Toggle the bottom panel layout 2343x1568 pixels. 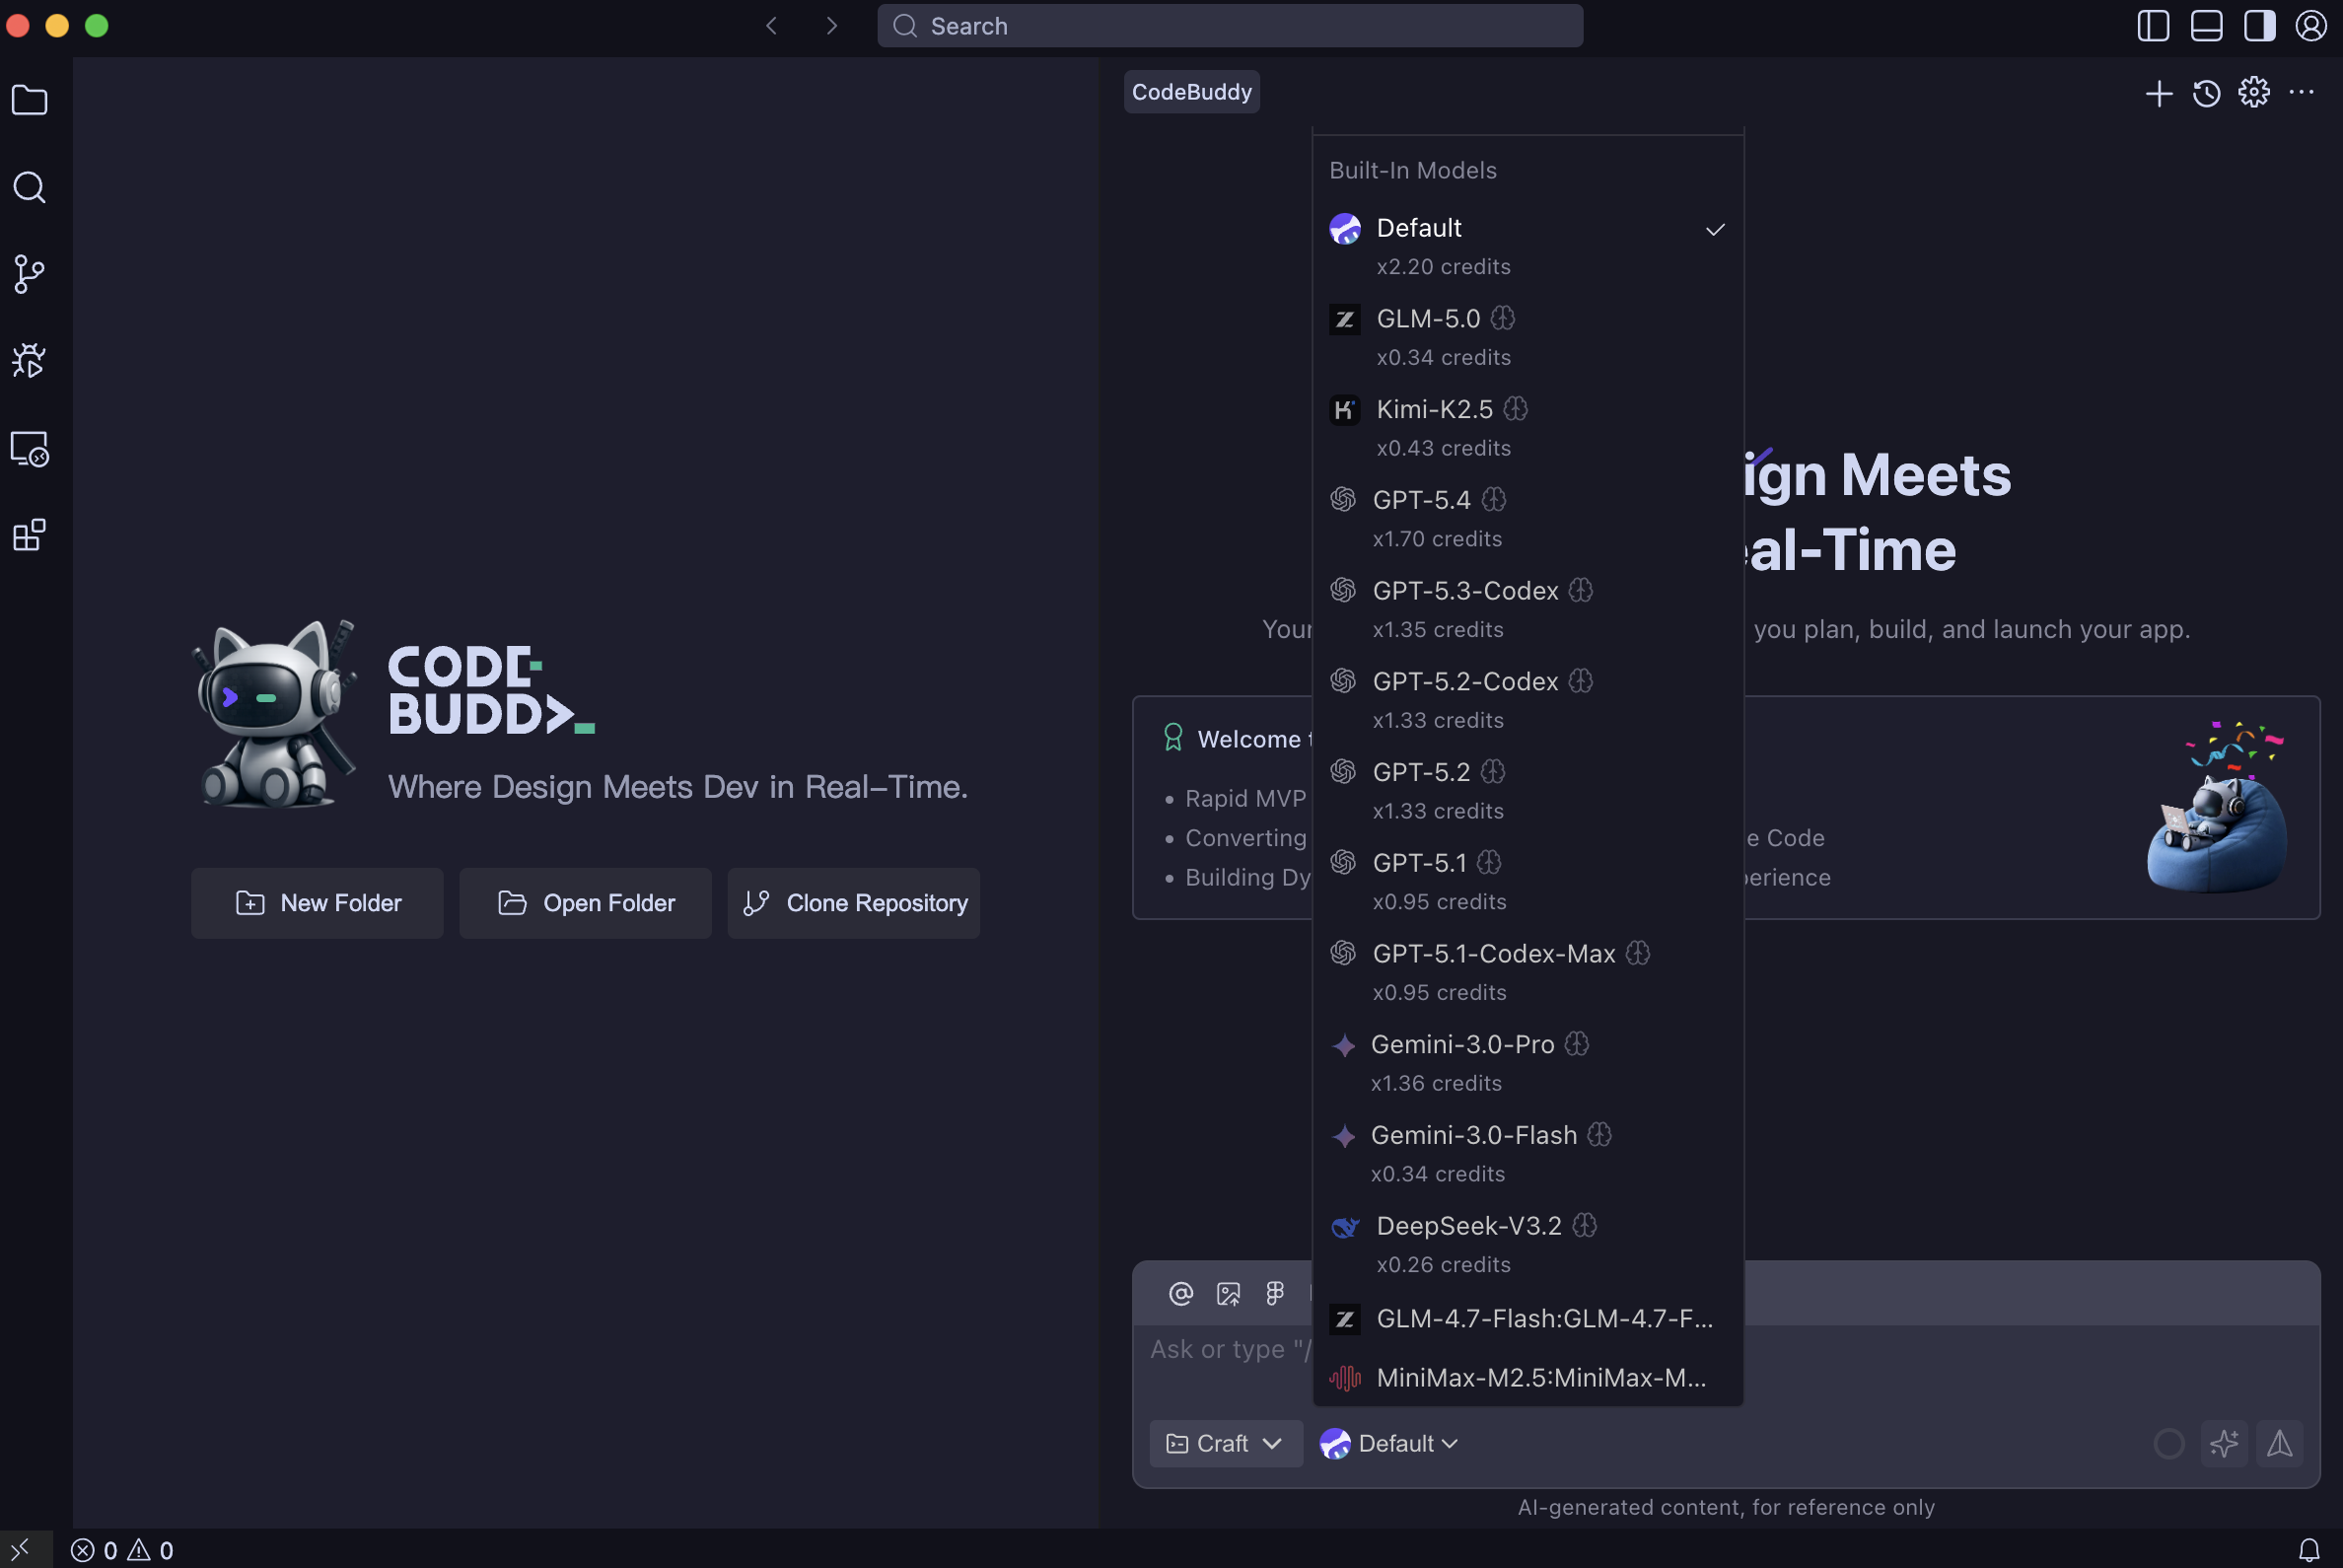pyautogui.click(x=2205, y=26)
